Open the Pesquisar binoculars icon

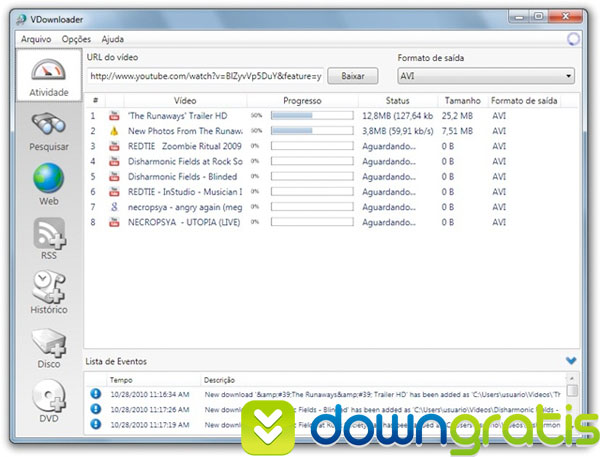49,124
